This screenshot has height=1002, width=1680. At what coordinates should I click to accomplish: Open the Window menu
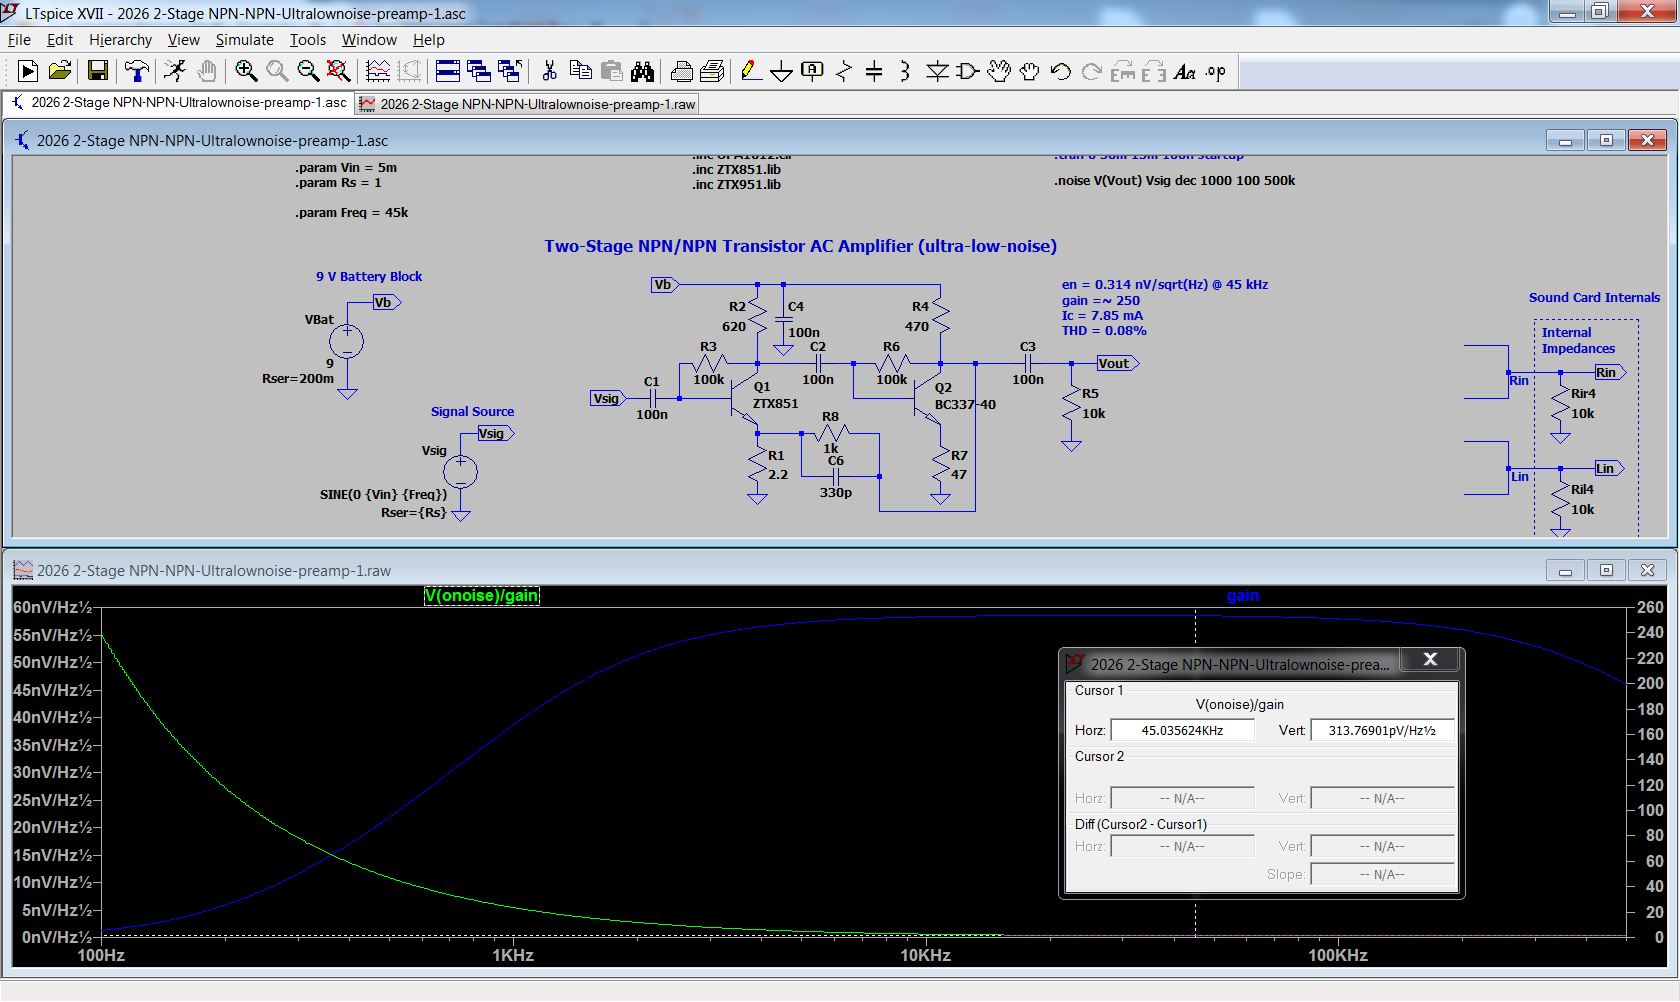coord(369,40)
